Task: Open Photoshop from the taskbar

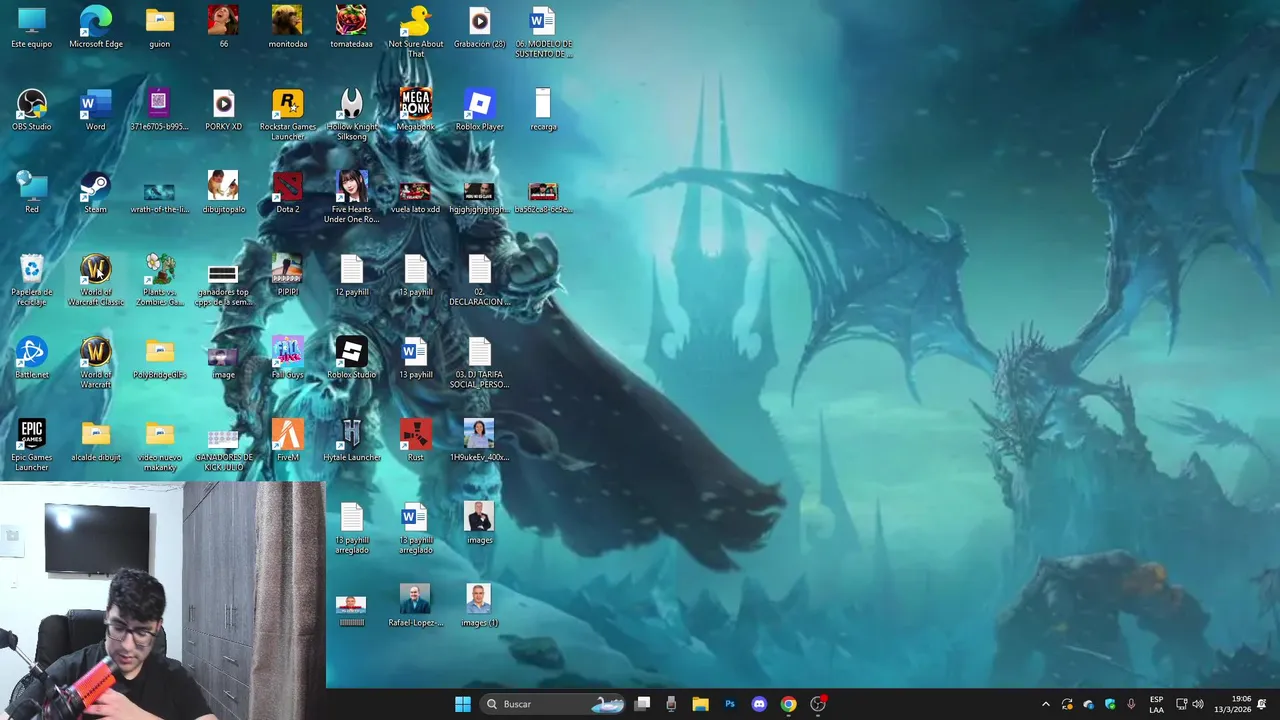Action: pos(730,704)
